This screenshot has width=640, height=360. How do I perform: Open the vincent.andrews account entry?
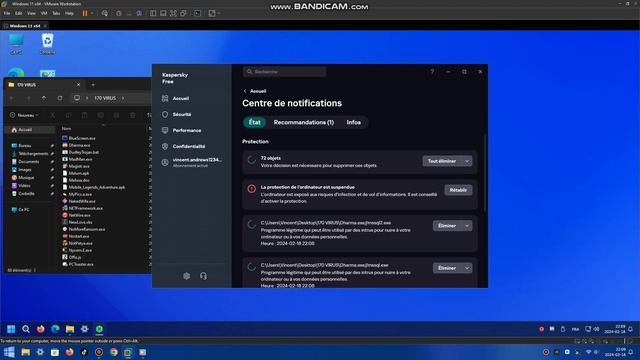192,162
